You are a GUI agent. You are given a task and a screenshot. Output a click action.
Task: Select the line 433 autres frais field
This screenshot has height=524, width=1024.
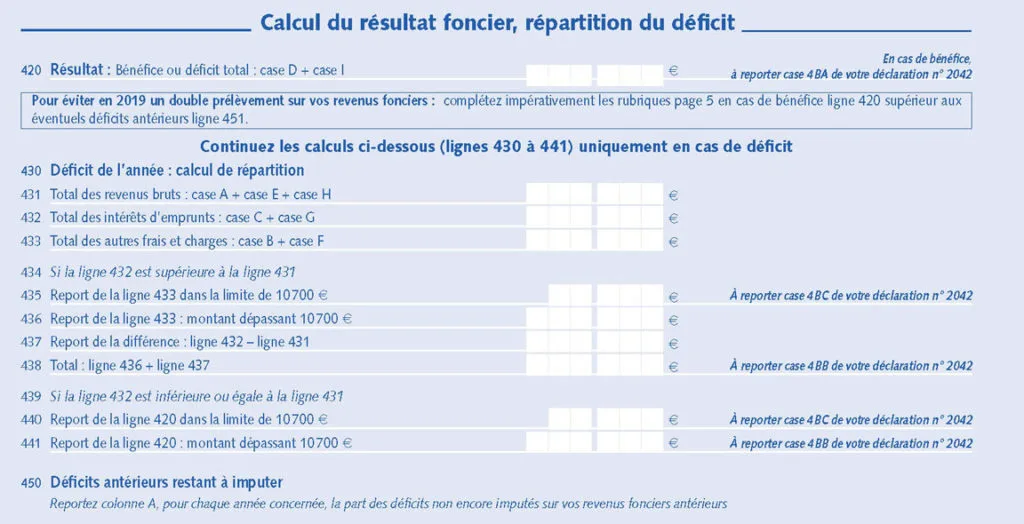coord(595,241)
